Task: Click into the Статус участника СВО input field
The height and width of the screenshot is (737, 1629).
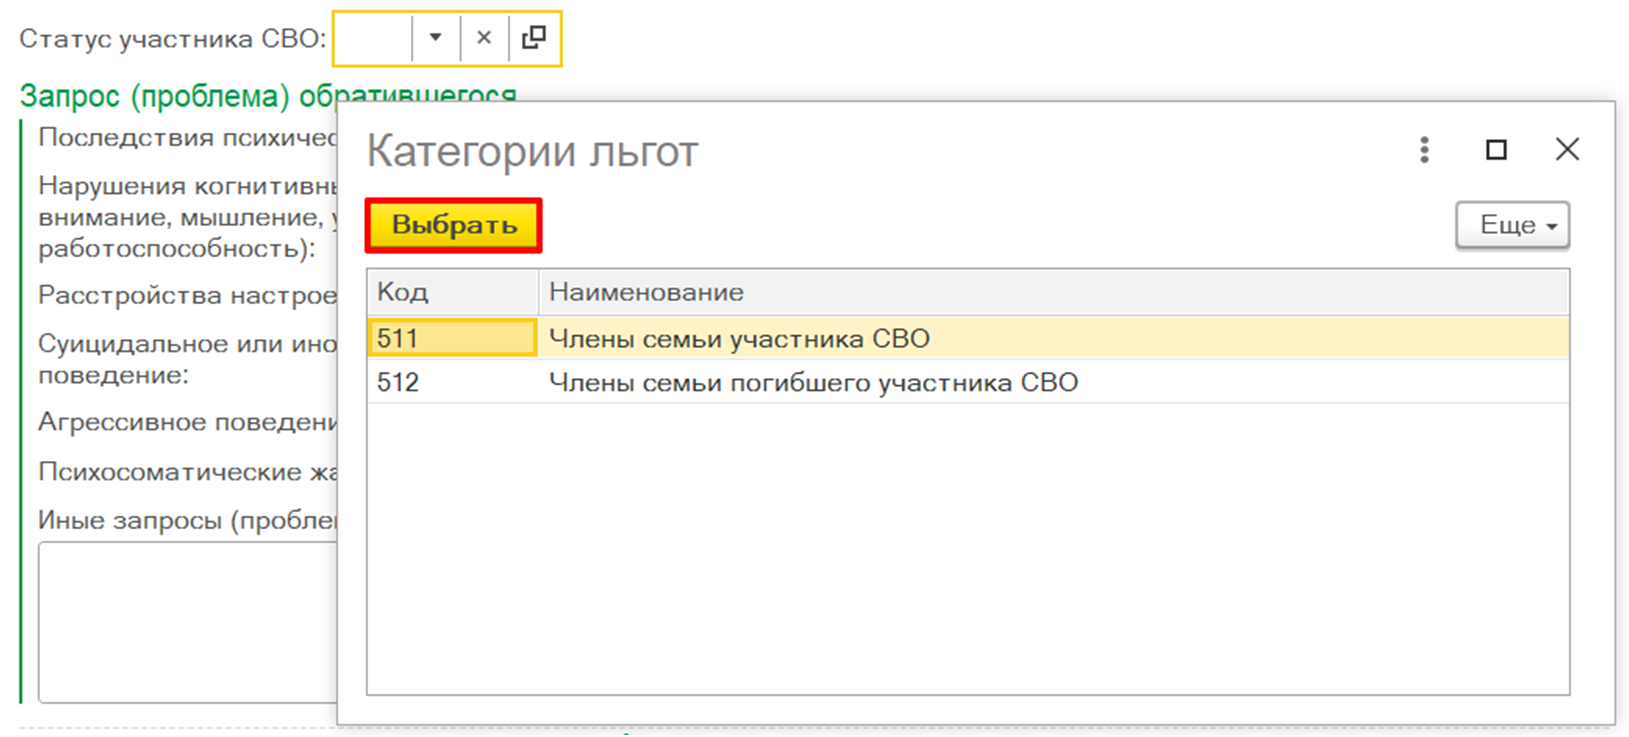Action: (372, 38)
